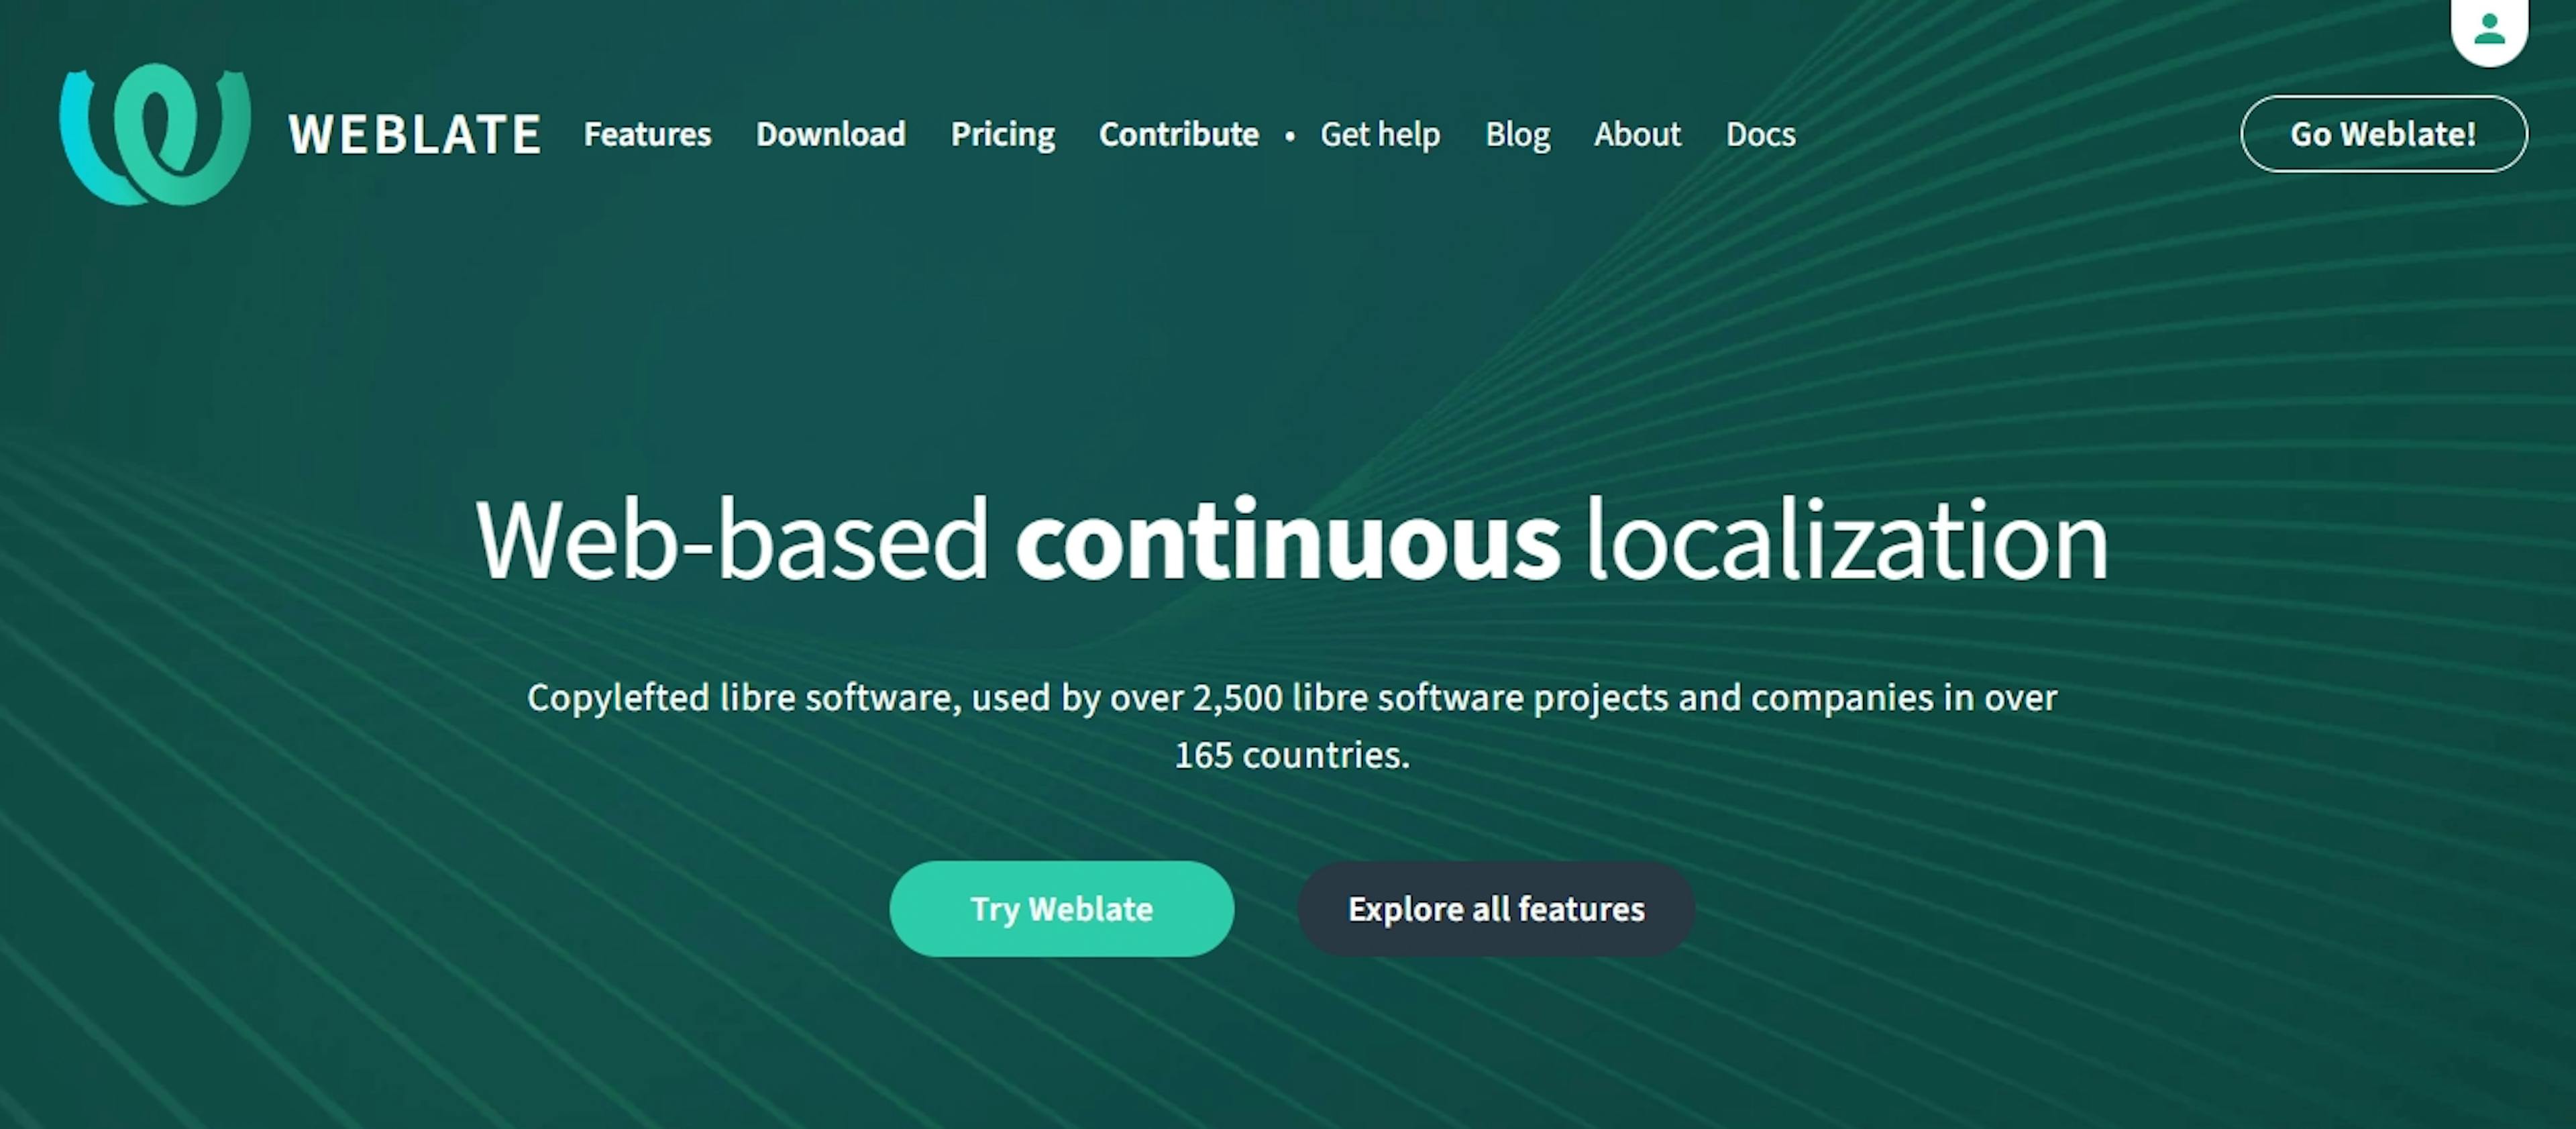This screenshot has height=1129, width=2576.
Task: Click dot separator after Contribute
Action: (1290, 136)
